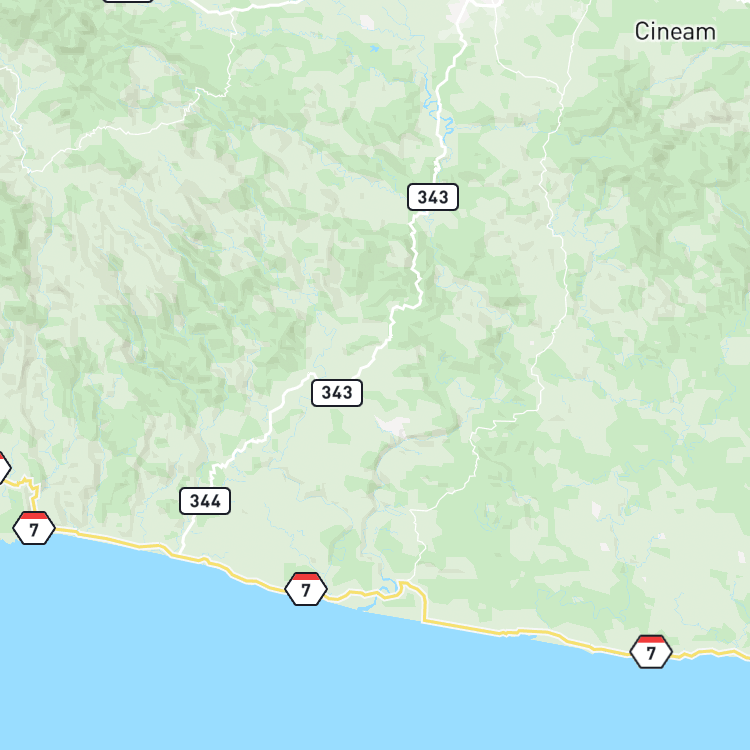Click the 344 route shield
The width and height of the screenshot is (750, 750).
tap(205, 501)
